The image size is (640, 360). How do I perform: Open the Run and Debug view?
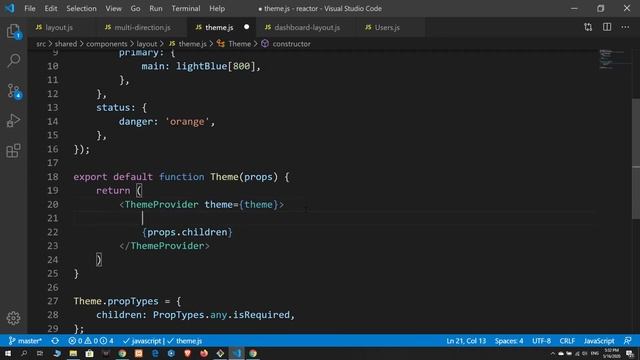pyautogui.click(x=13, y=121)
